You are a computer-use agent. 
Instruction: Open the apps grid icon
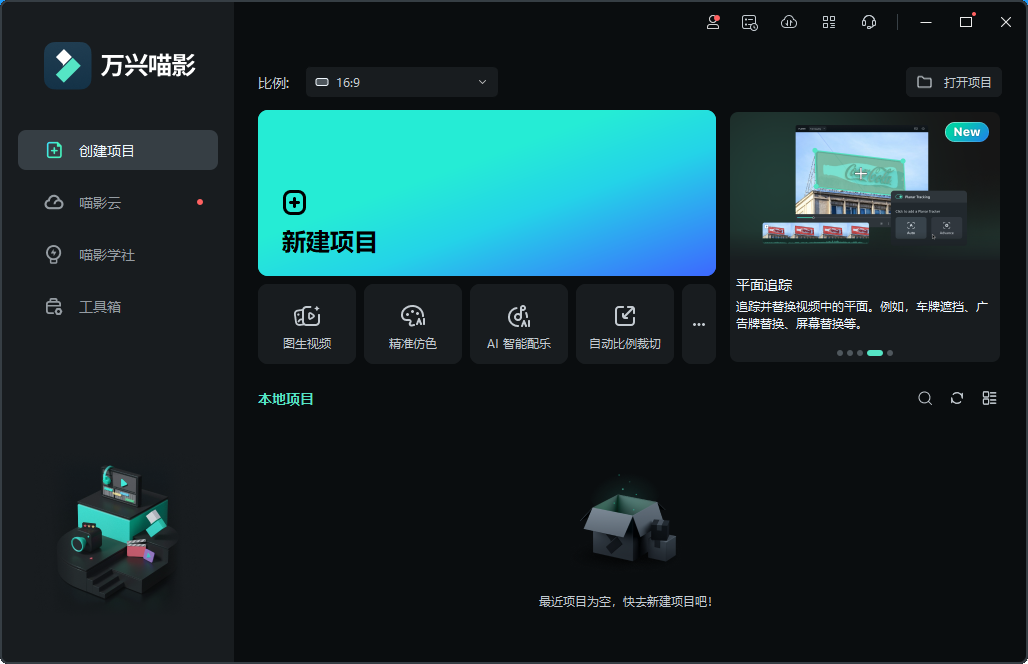coord(829,22)
